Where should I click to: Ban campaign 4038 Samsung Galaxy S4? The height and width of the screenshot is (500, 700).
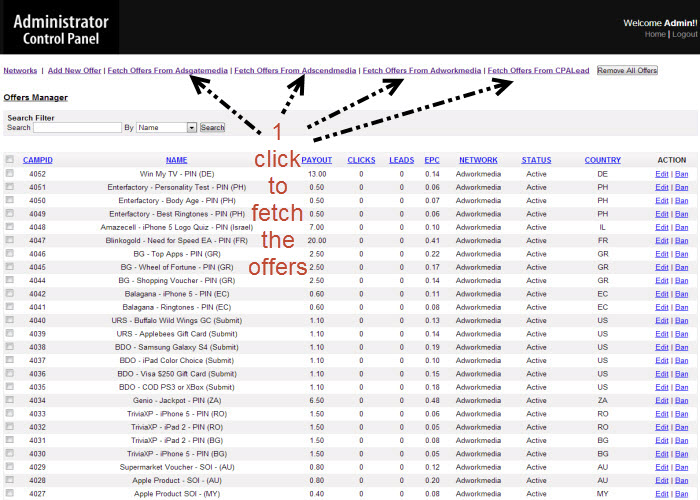[x=681, y=347]
